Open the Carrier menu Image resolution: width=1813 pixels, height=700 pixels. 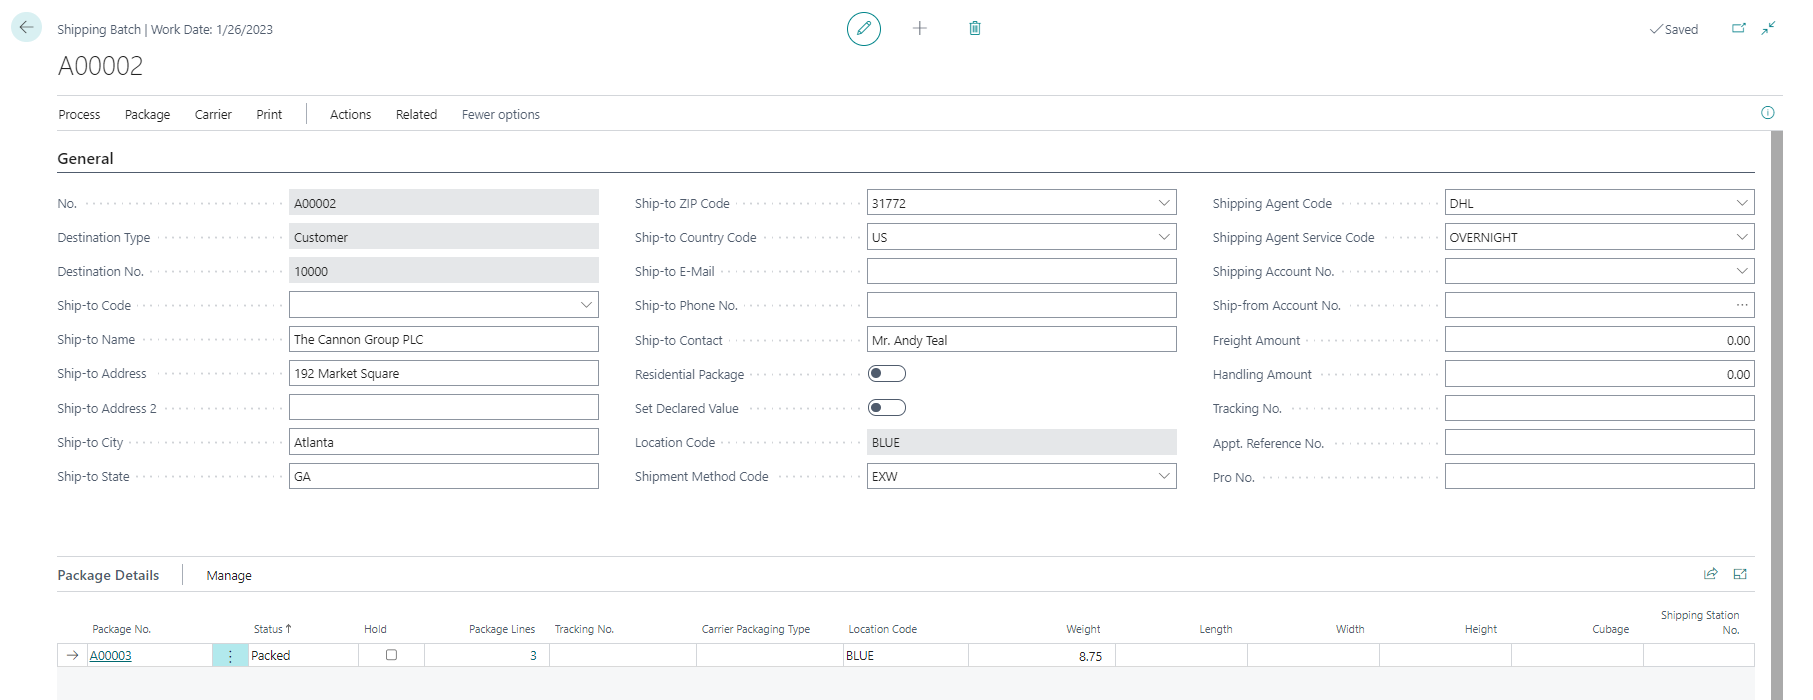(213, 115)
